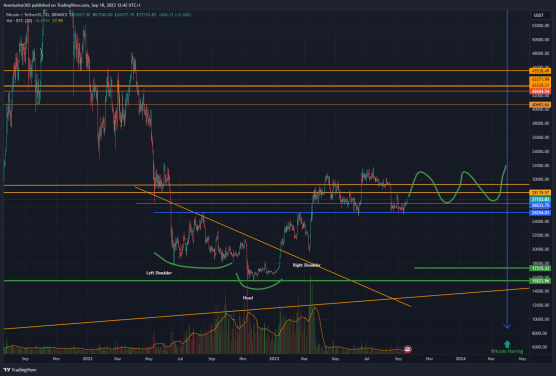Select the orange 45538.49 price label
Screen dimensions: 556x376
(540, 71)
